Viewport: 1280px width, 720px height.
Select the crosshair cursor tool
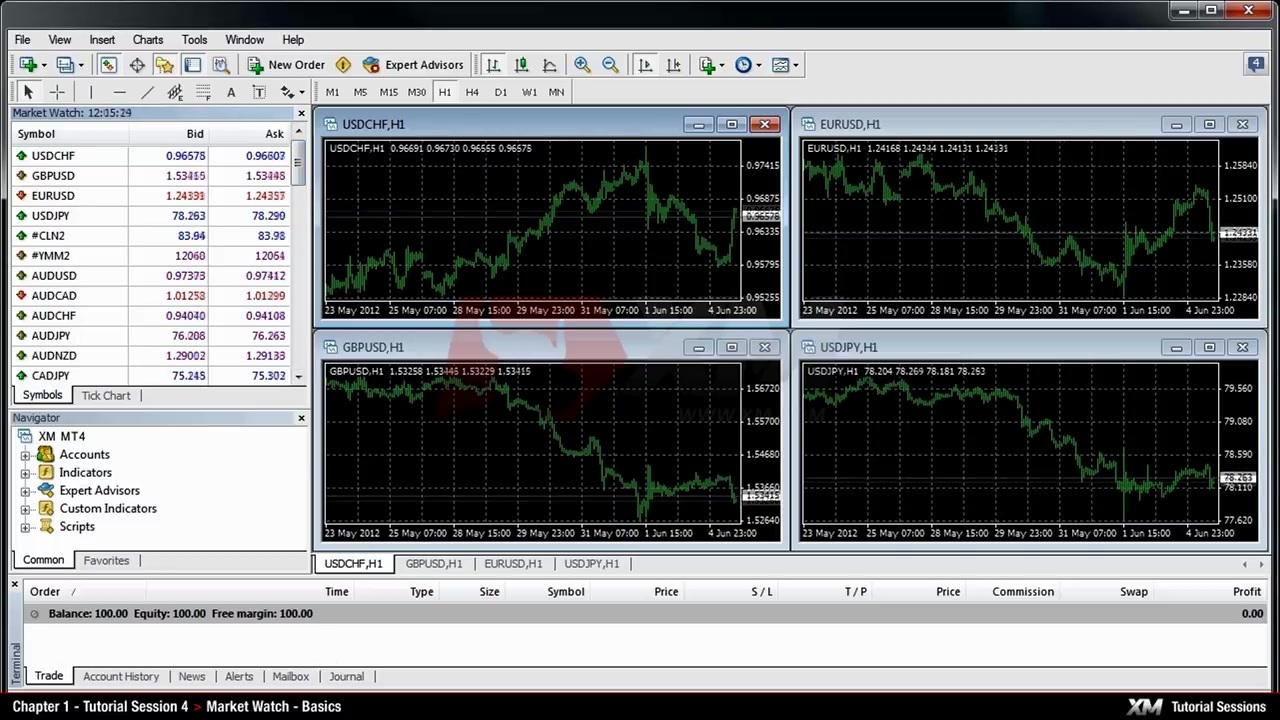pos(57,92)
